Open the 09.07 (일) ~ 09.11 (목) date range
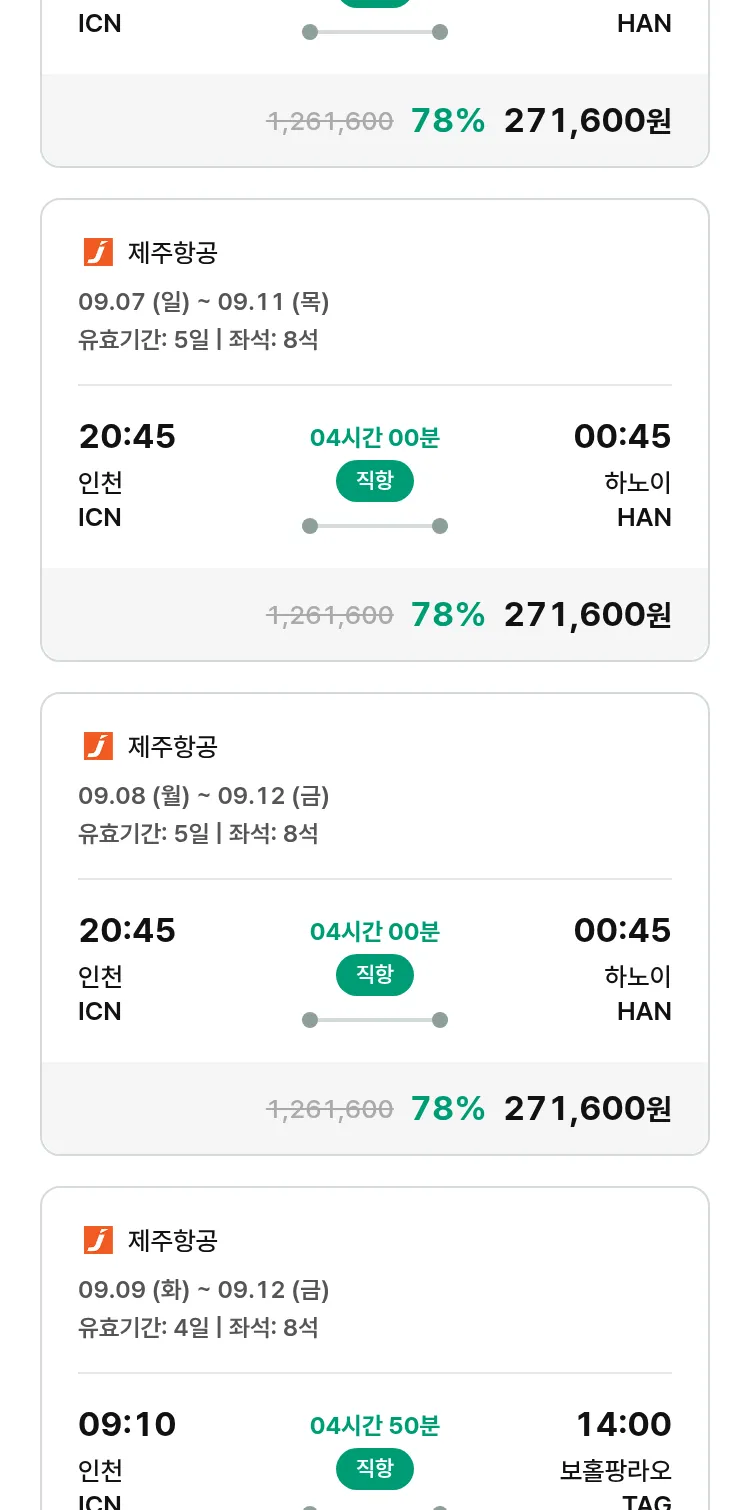This screenshot has height=1510, width=750. click(x=204, y=302)
